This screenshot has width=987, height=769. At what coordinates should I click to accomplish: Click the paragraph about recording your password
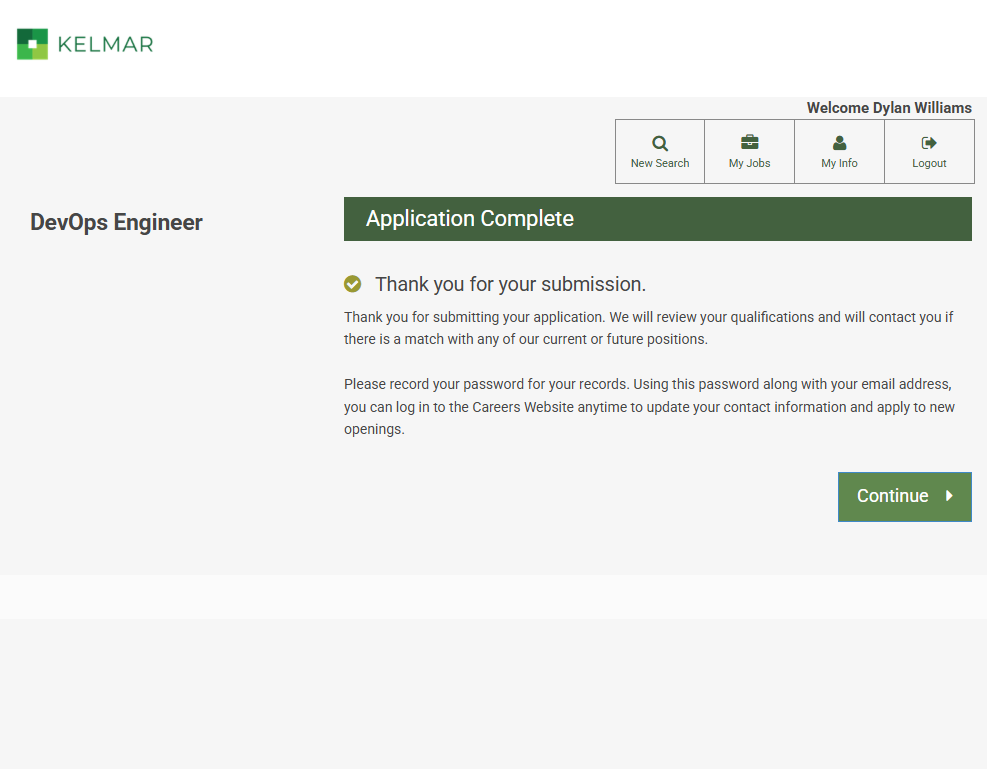(648, 407)
